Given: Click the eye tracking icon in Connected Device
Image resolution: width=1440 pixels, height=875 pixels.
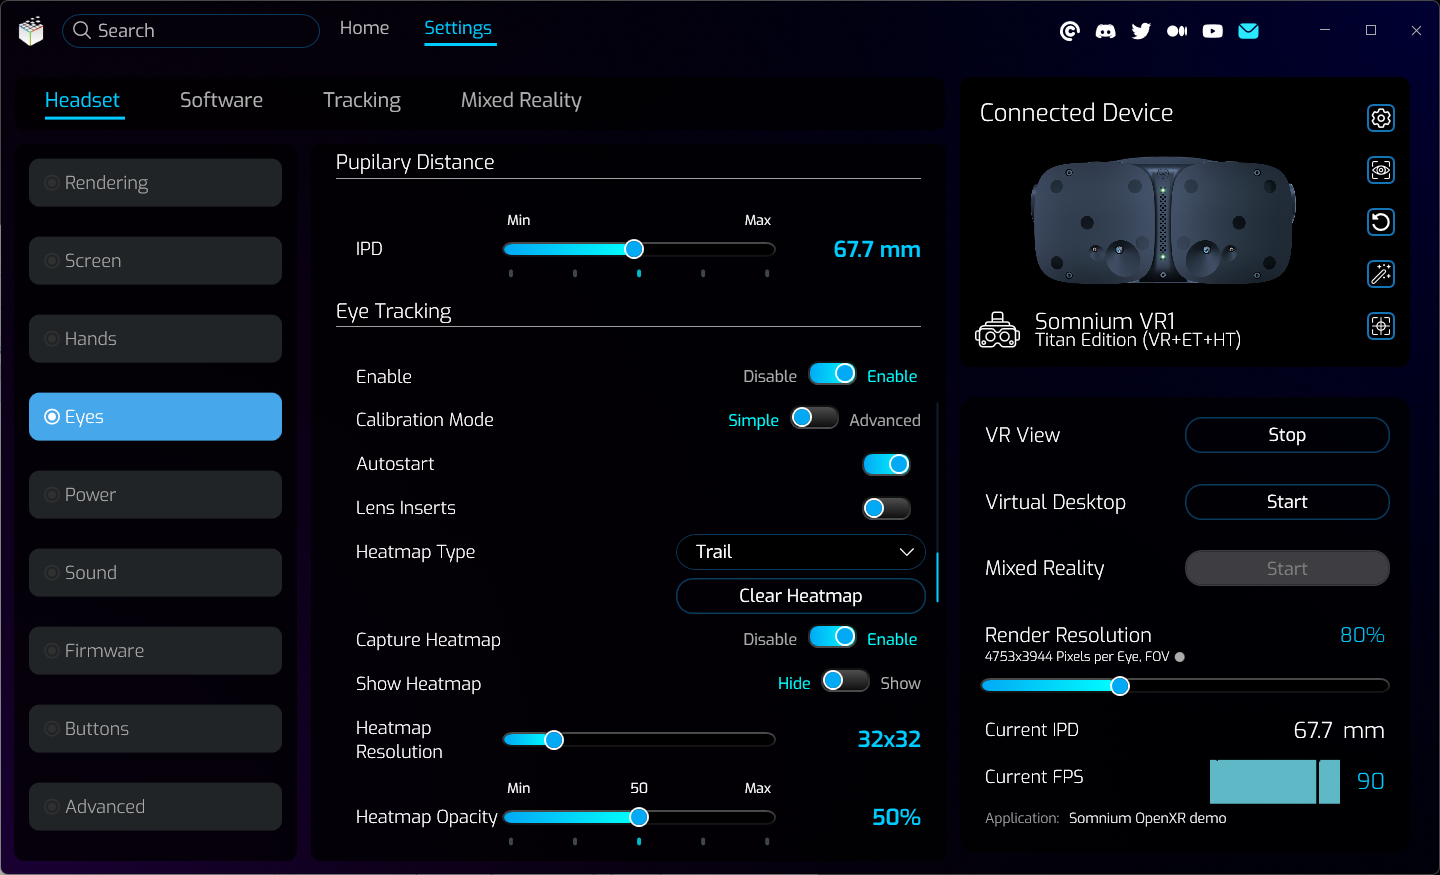Looking at the screenshot, I should point(1380,170).
